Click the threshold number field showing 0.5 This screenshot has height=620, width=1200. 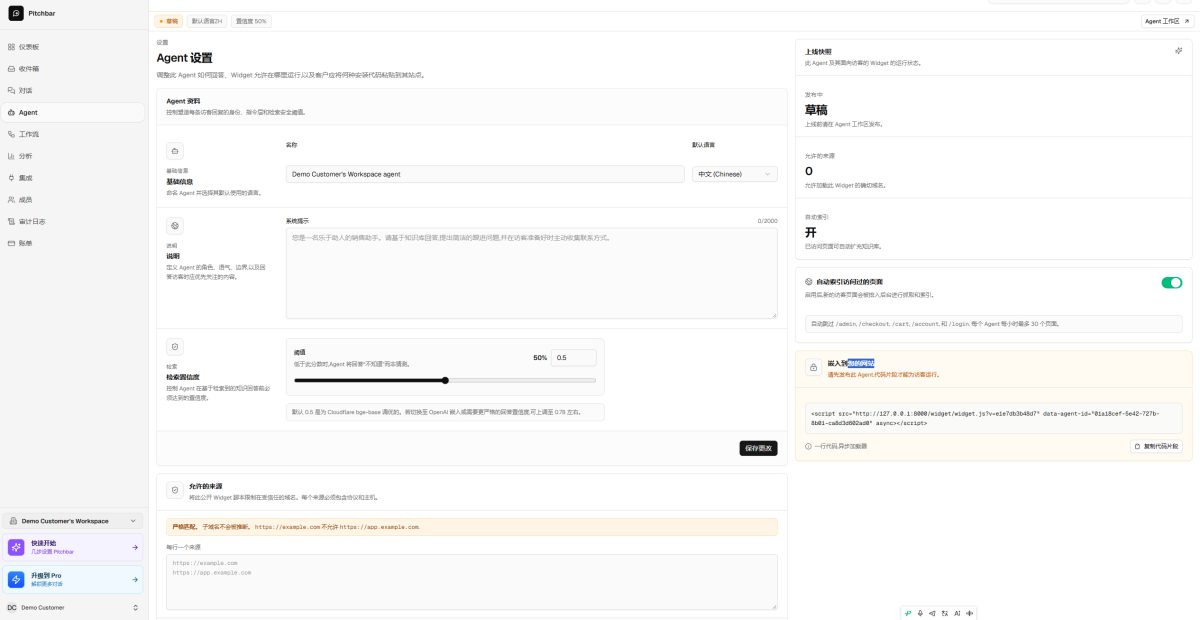point(573,357)
